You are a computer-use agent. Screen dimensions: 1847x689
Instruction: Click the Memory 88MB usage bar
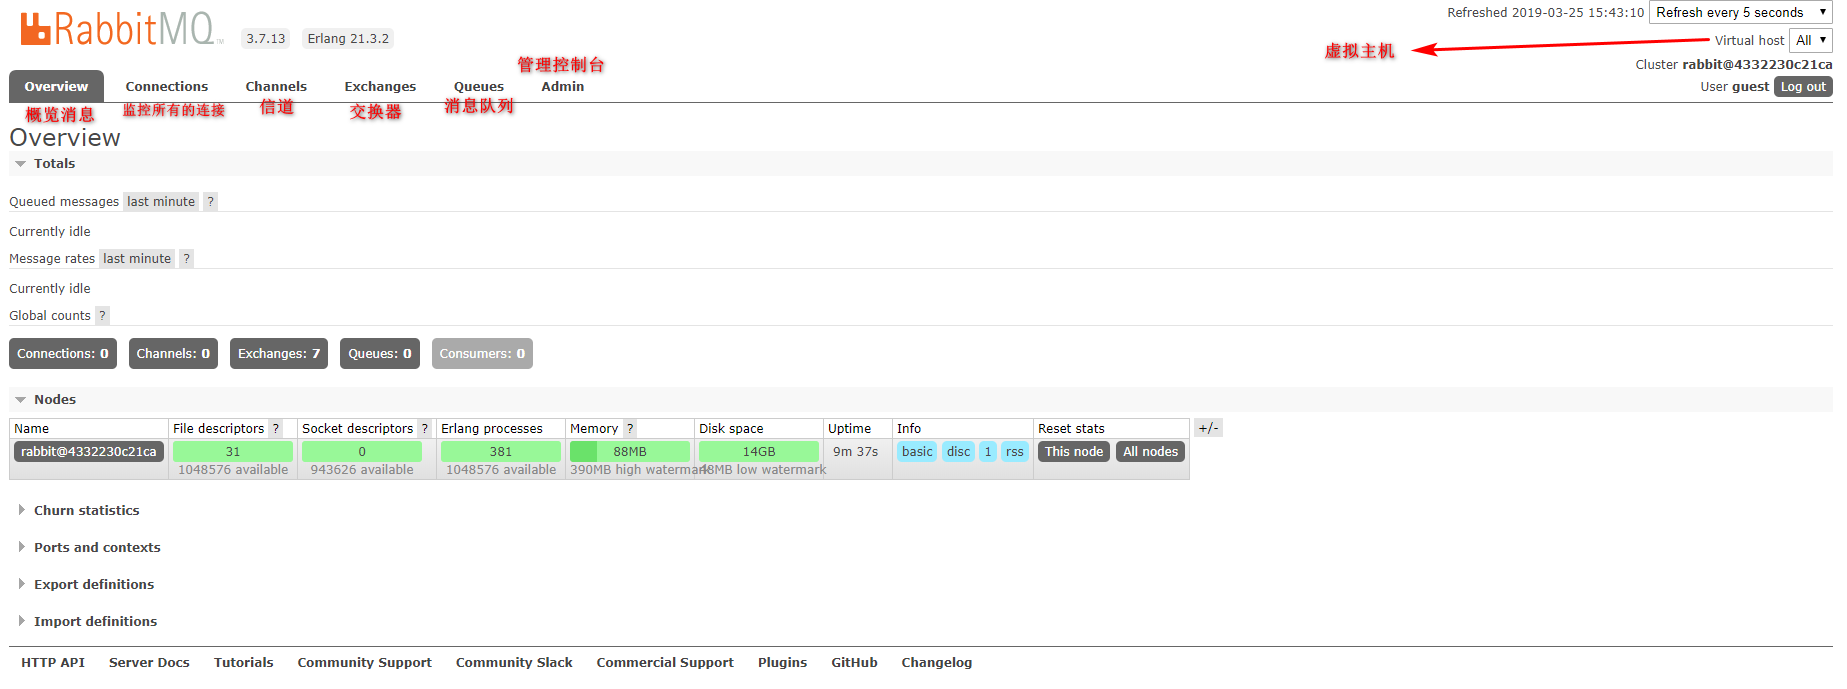click(x=630, y=452)
